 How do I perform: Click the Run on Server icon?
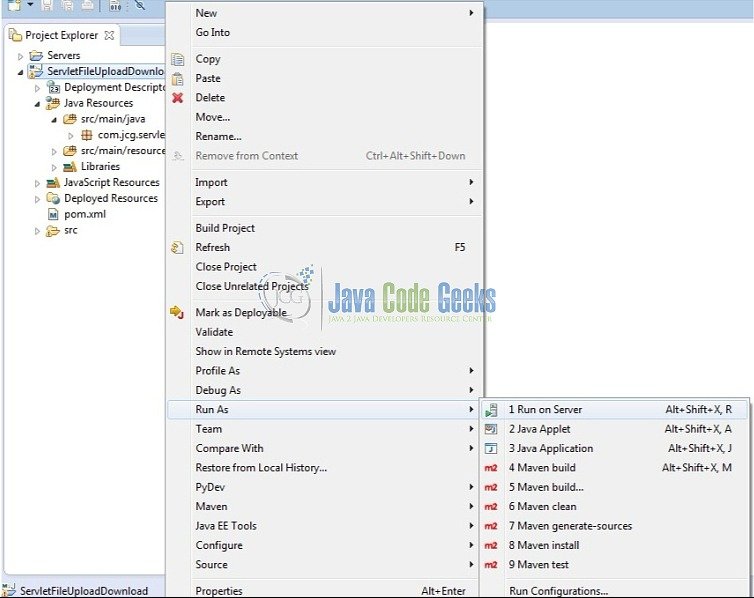point(491,410)
